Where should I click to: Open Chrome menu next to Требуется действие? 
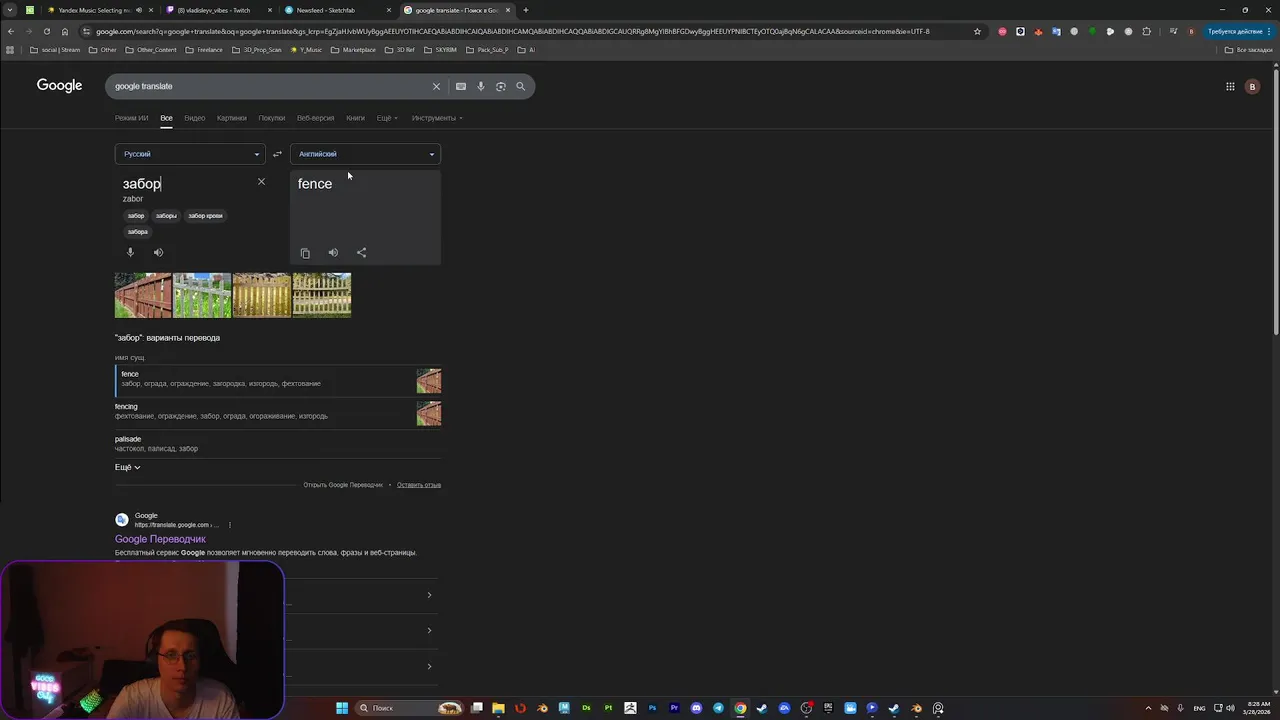click(x=1271, y=31)
